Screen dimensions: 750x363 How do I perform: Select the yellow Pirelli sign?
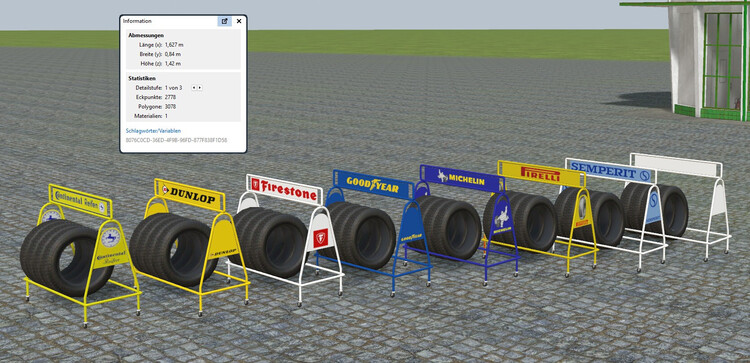tap(541, 174)
